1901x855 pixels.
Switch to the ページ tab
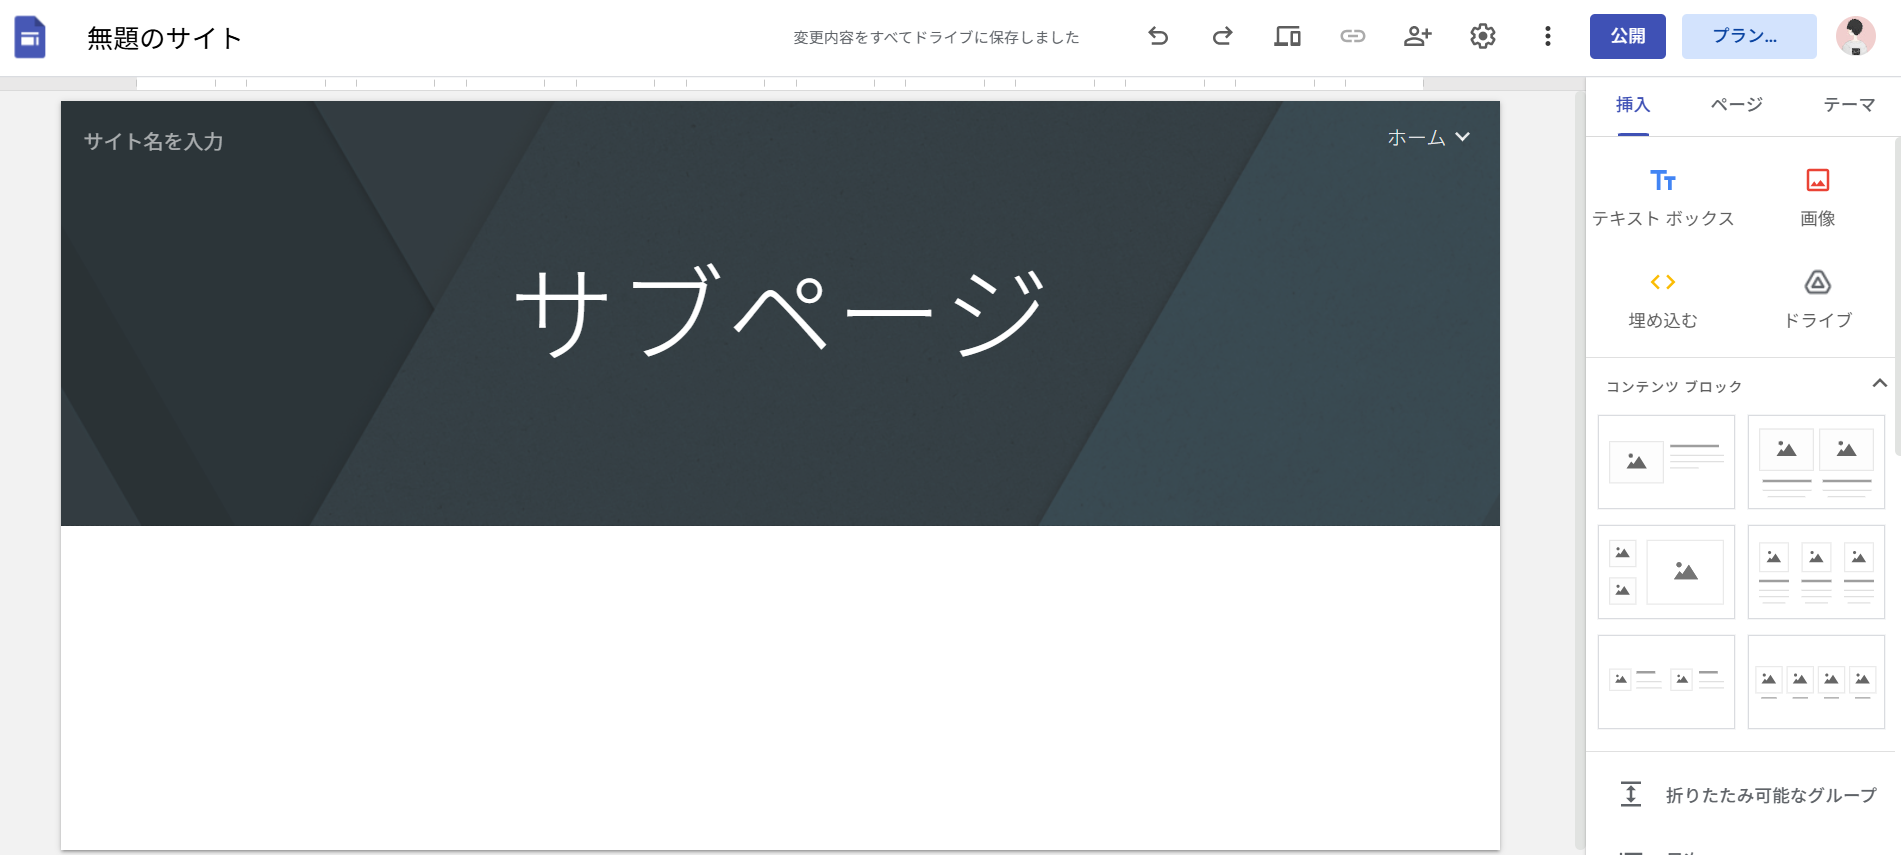1737,105
